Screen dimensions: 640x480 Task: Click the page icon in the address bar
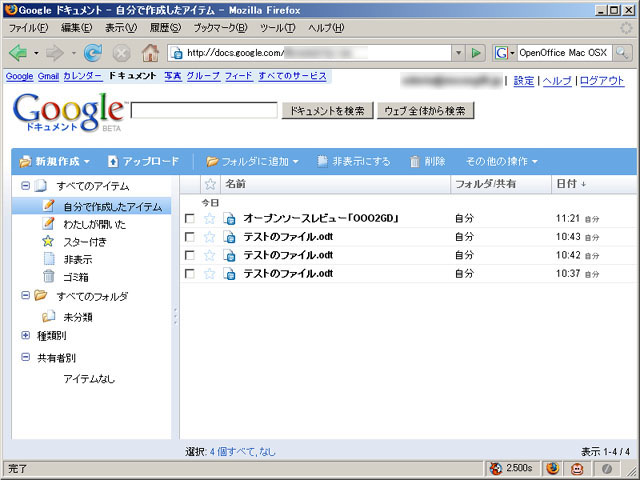[177, 53]
